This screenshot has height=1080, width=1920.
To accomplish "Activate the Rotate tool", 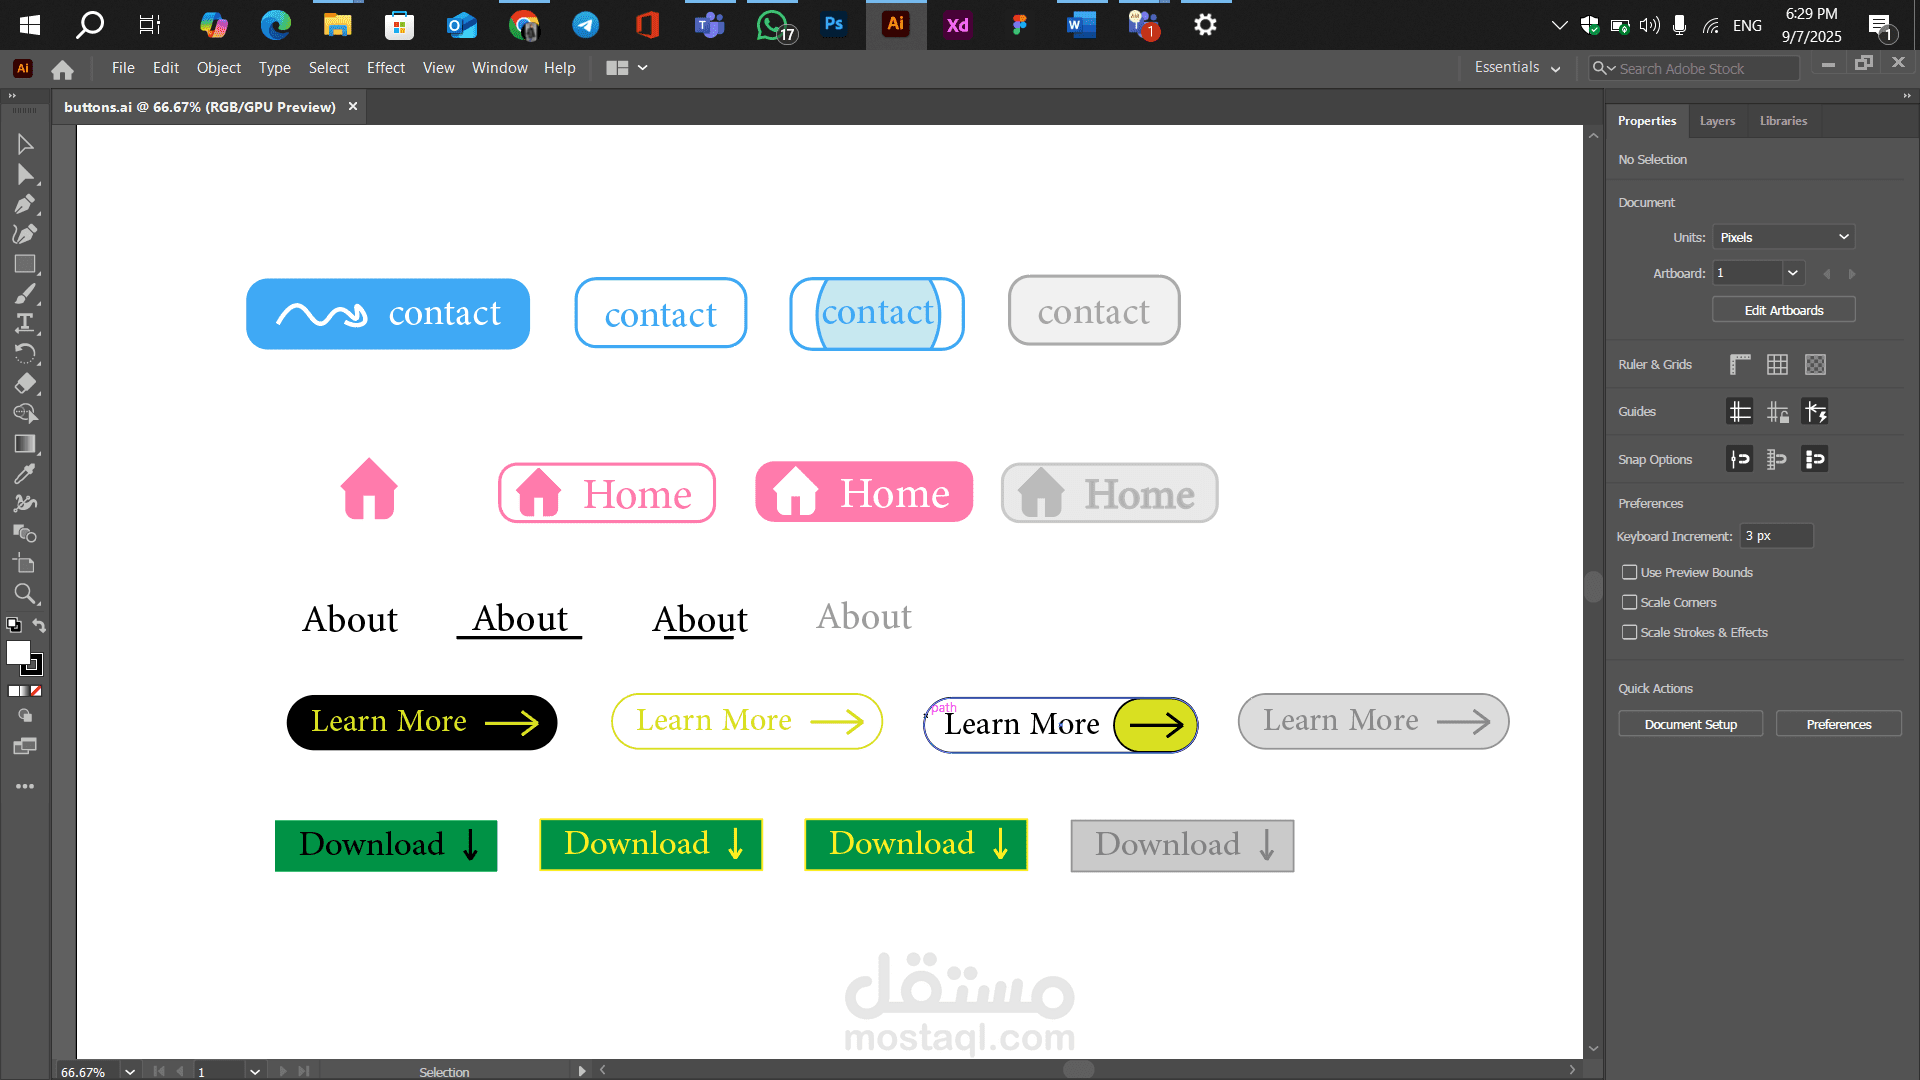I will (25, 354).
